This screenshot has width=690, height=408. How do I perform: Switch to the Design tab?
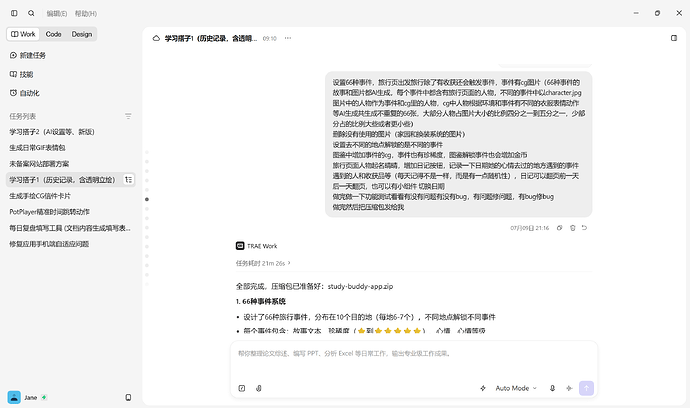(82, 34)
